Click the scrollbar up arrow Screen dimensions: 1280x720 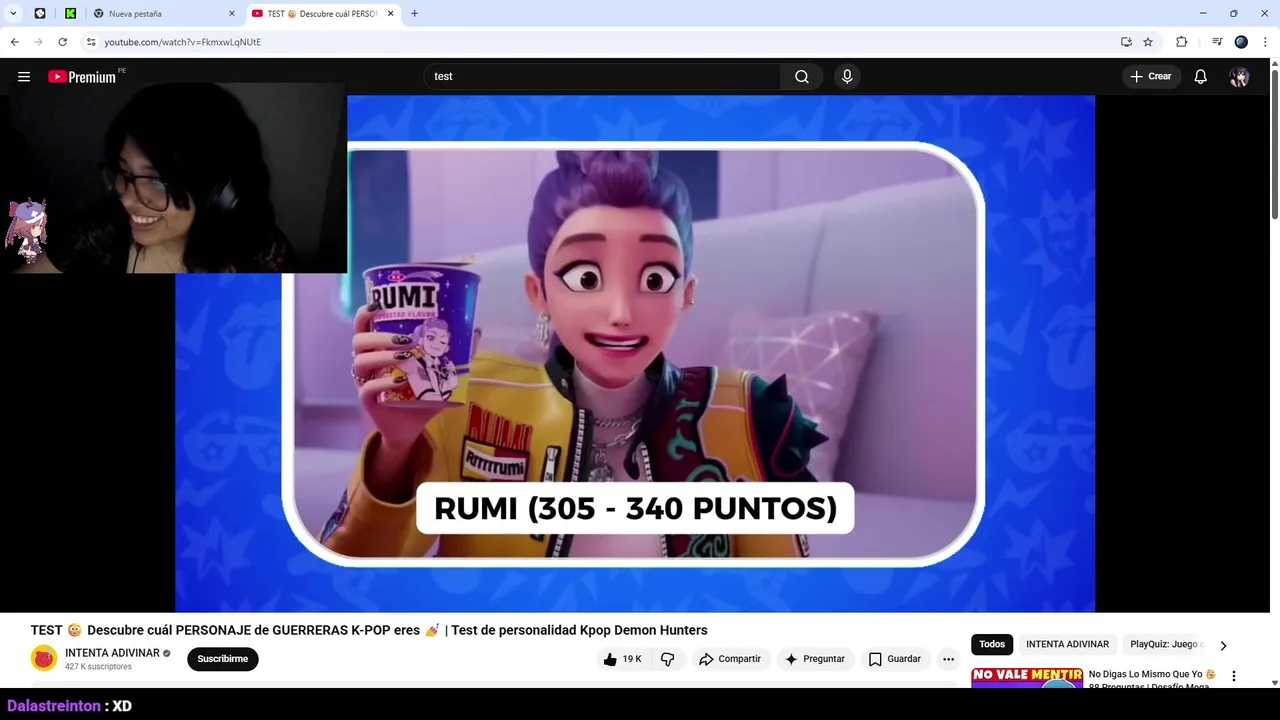point(1274,64)
